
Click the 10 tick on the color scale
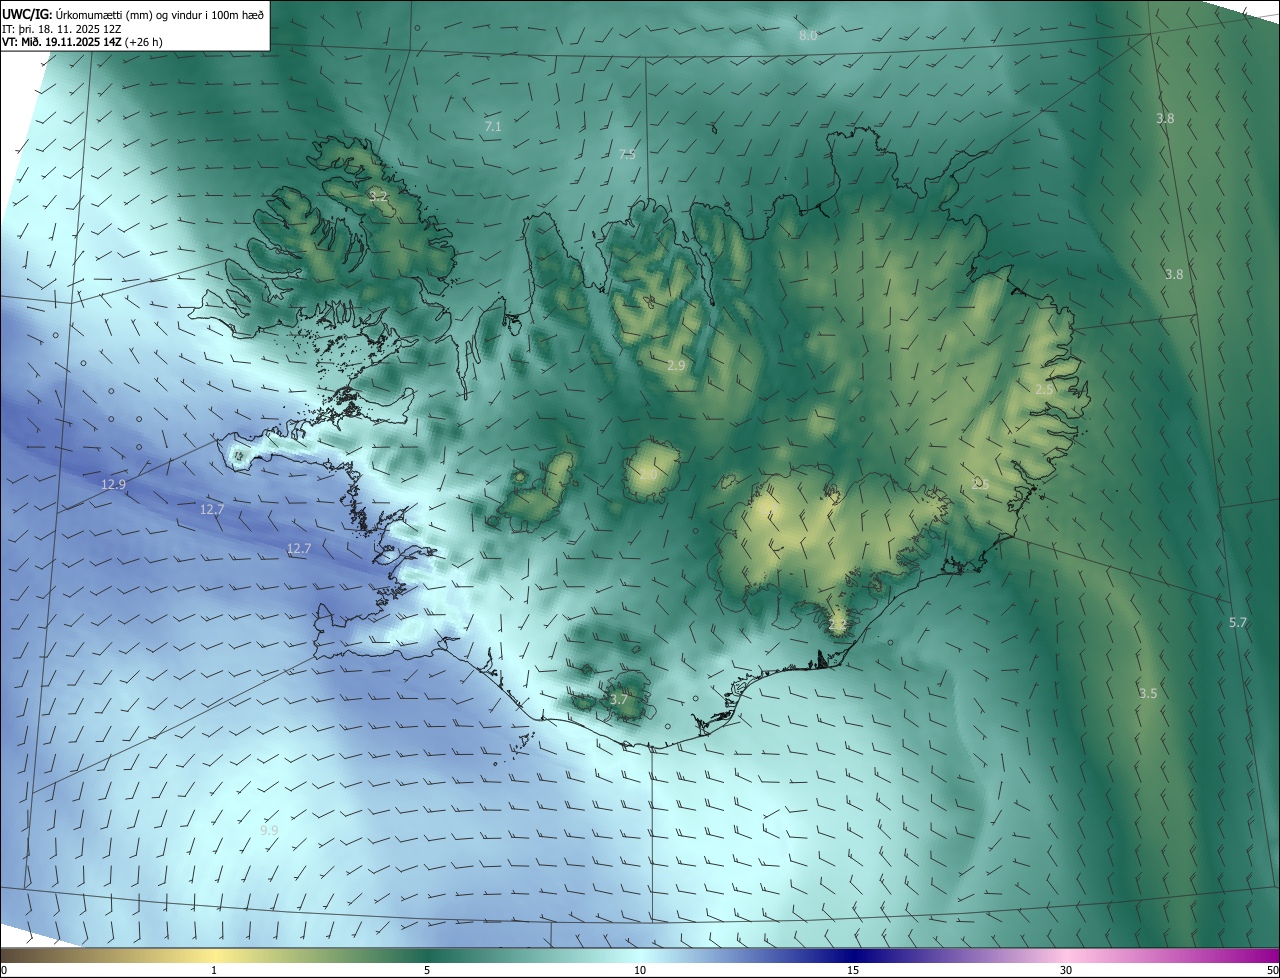pyautogui.click(x=640, y=970)
